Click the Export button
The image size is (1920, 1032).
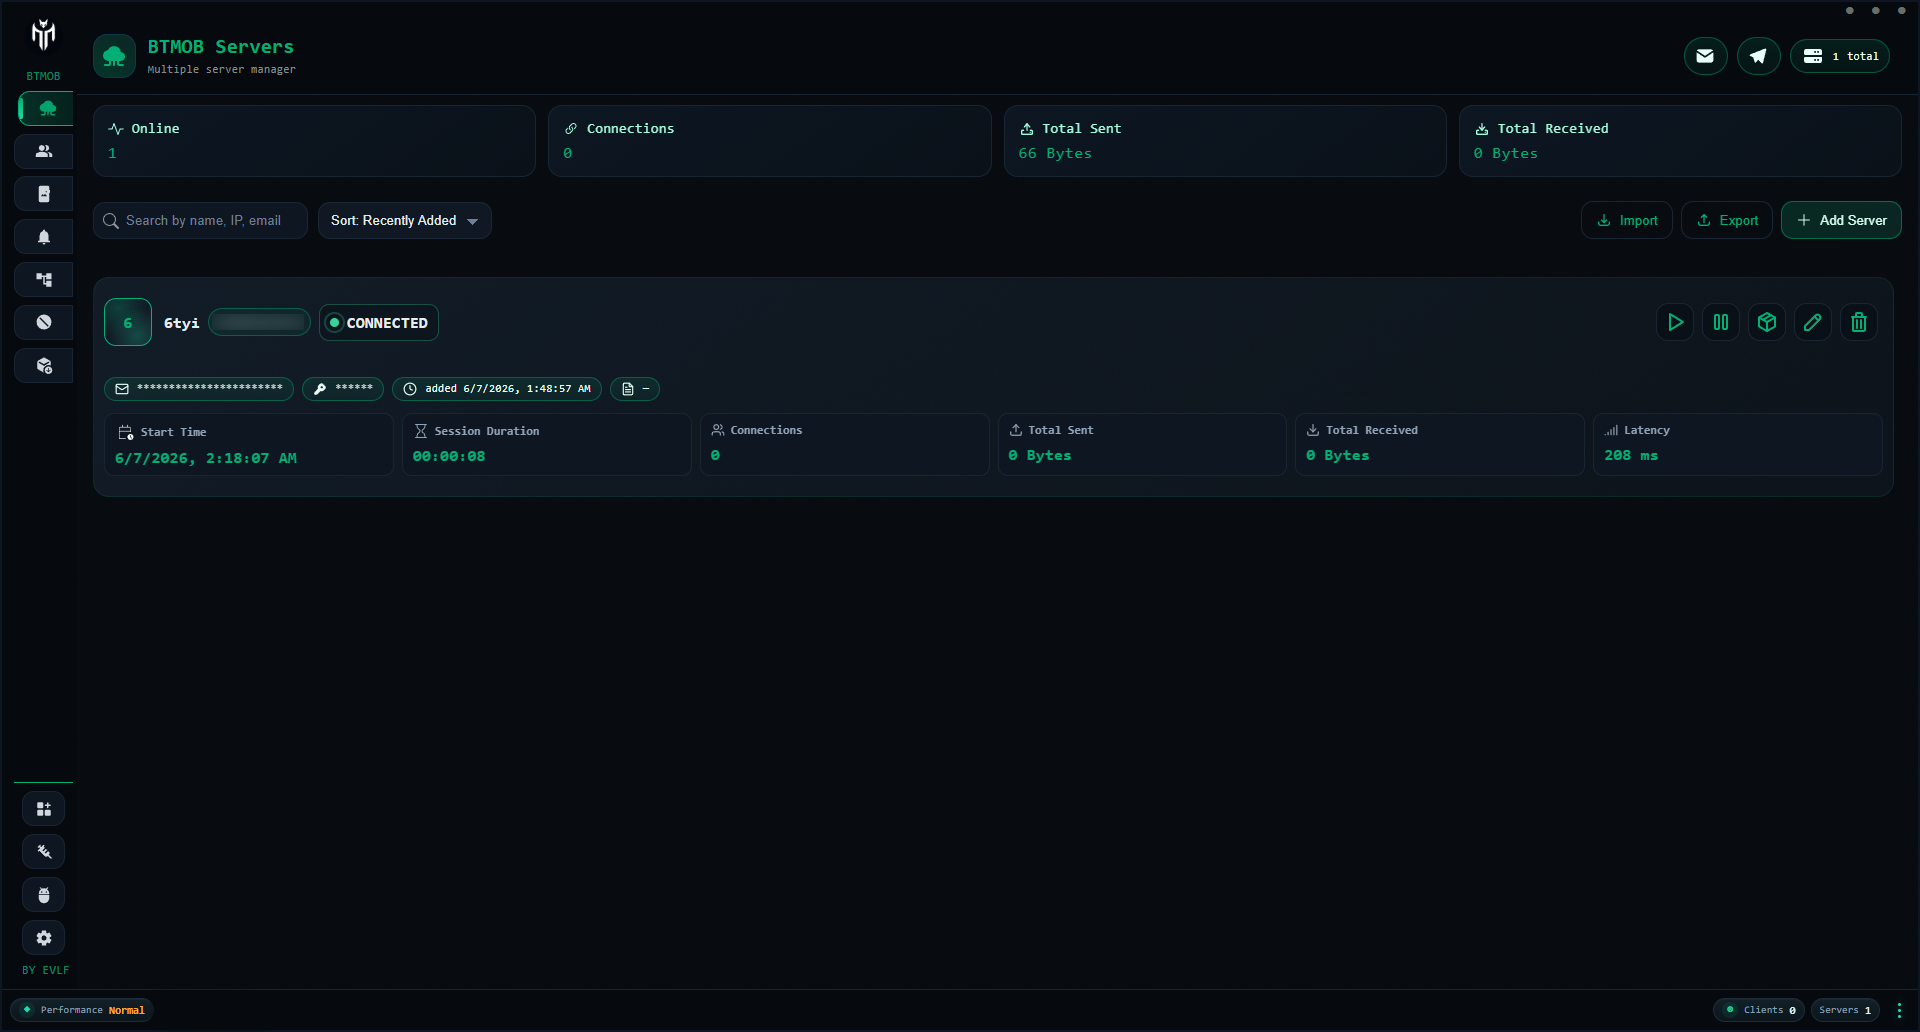[x=1727, y=220]
